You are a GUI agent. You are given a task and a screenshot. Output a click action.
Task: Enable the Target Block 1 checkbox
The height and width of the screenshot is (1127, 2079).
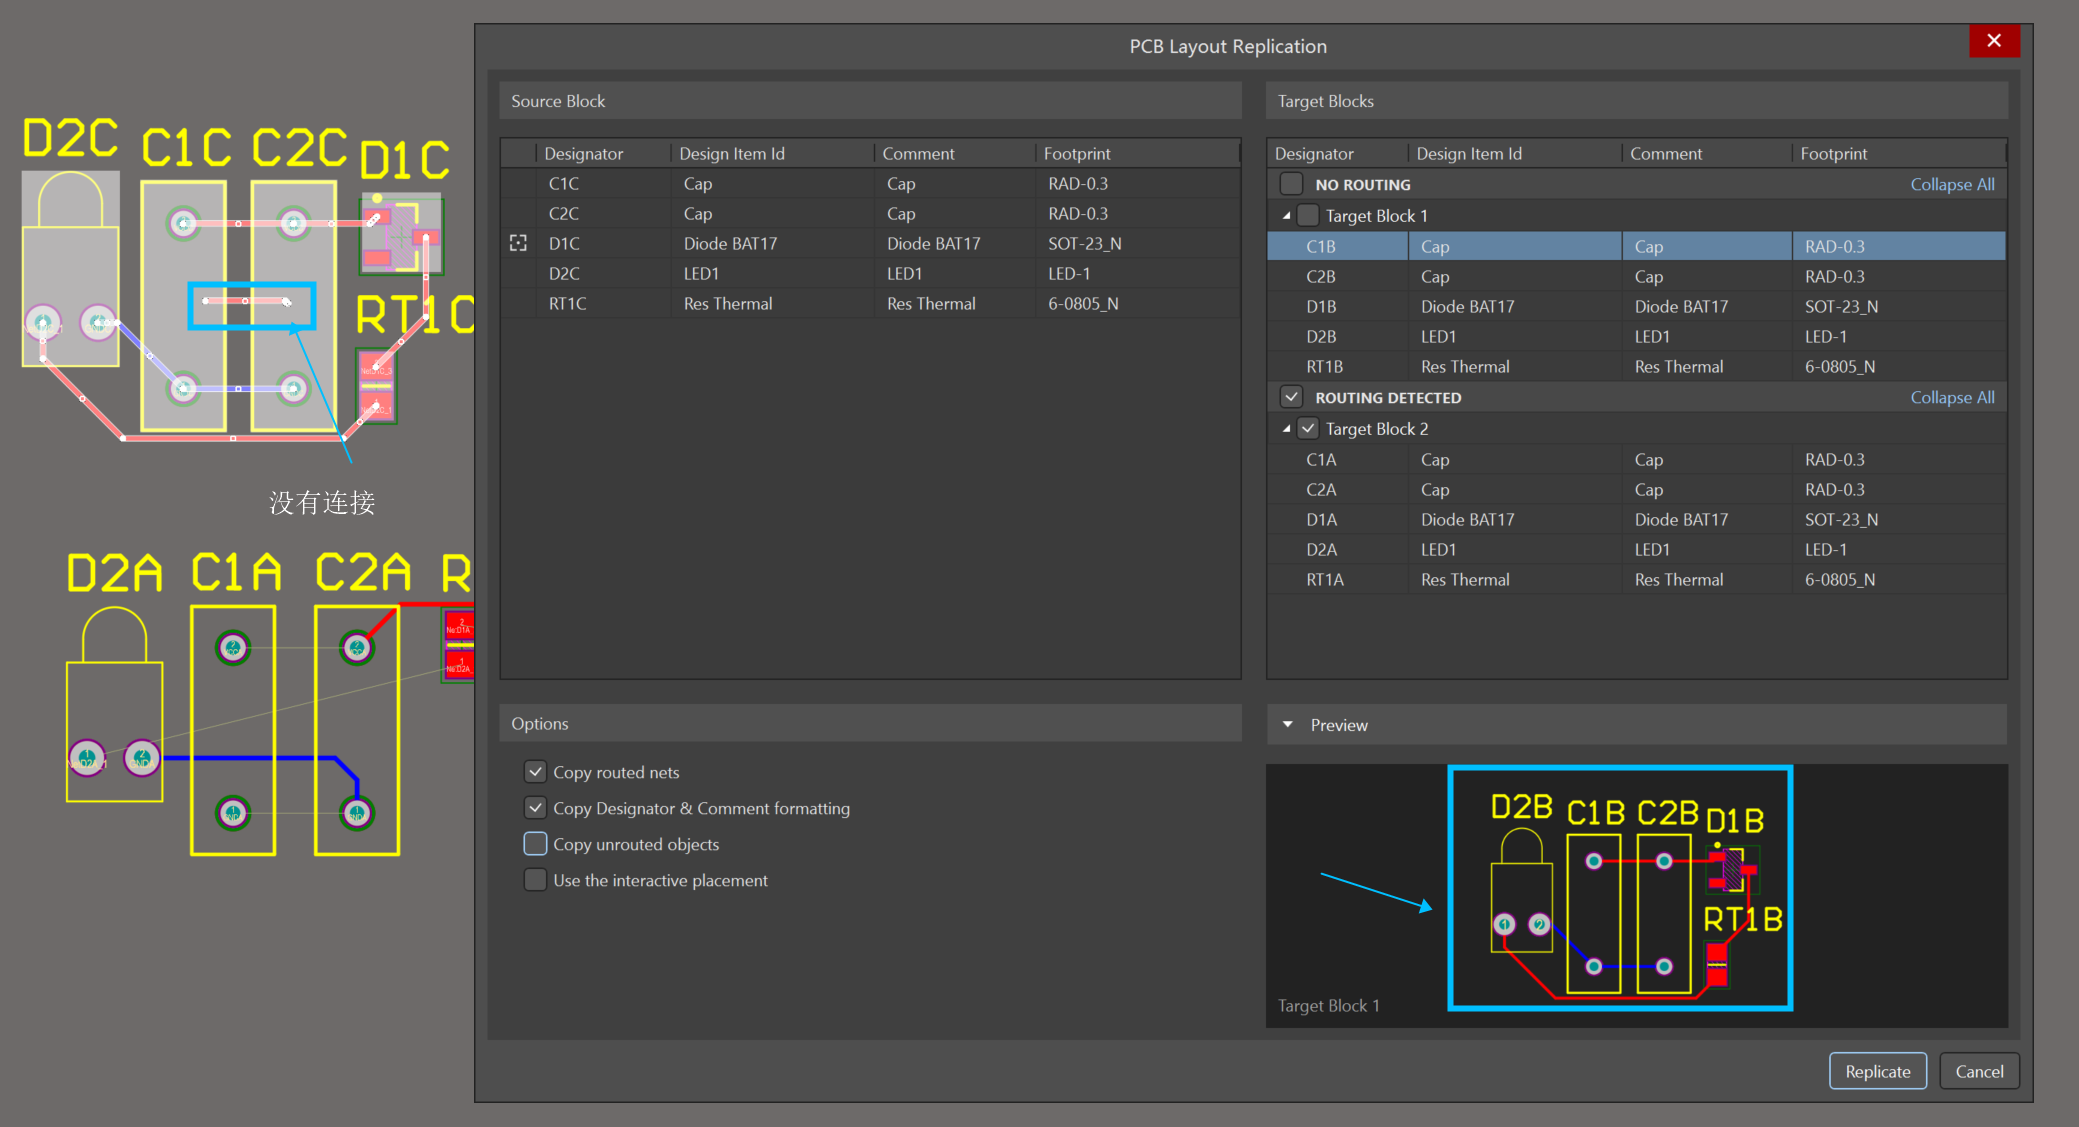[1308, 216]
